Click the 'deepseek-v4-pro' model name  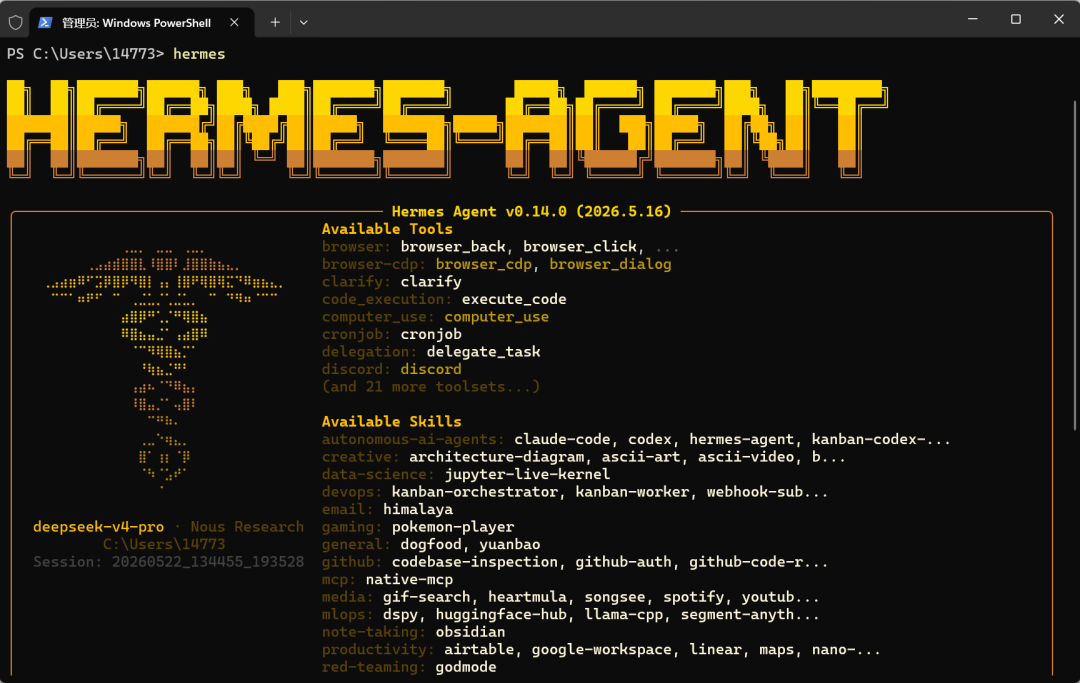98,527
